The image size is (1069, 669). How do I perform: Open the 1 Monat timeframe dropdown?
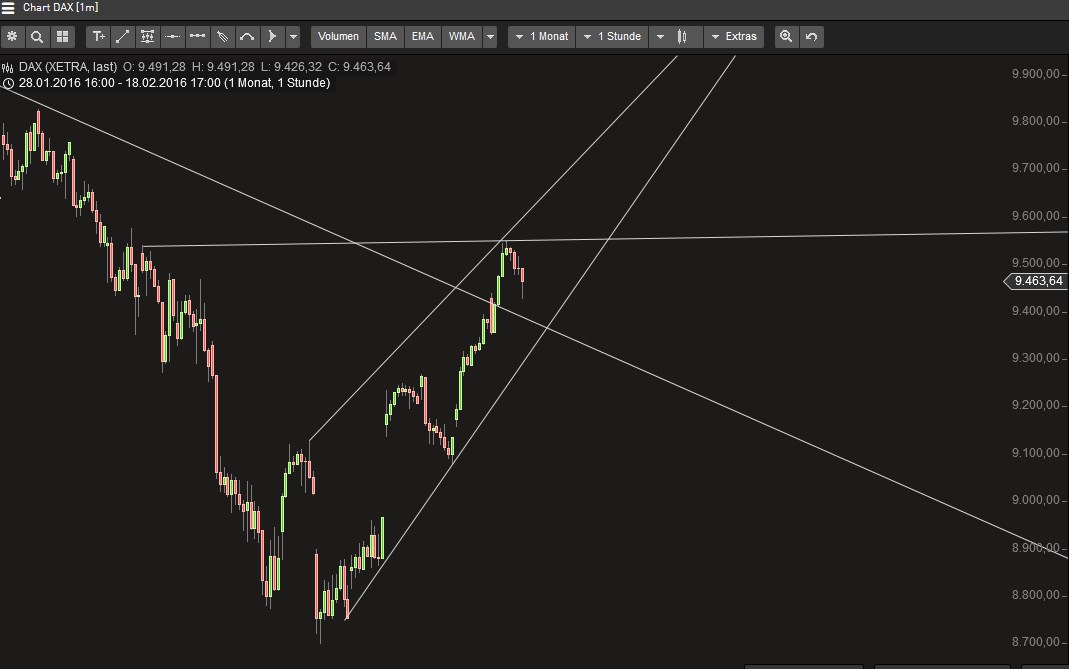coord(541,36)
